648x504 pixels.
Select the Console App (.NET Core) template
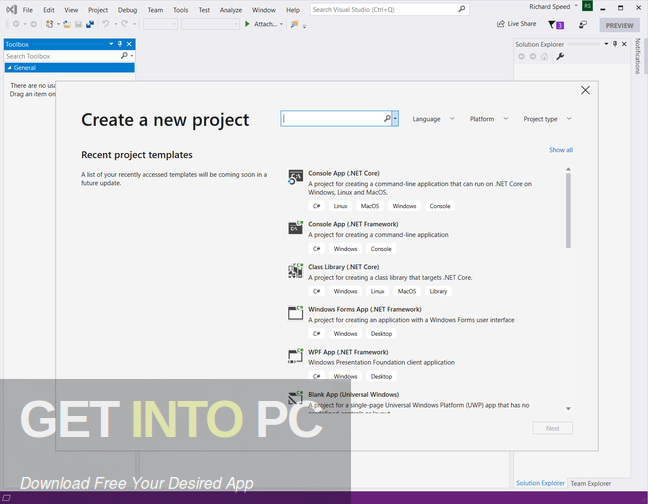[x=424, y=190]
